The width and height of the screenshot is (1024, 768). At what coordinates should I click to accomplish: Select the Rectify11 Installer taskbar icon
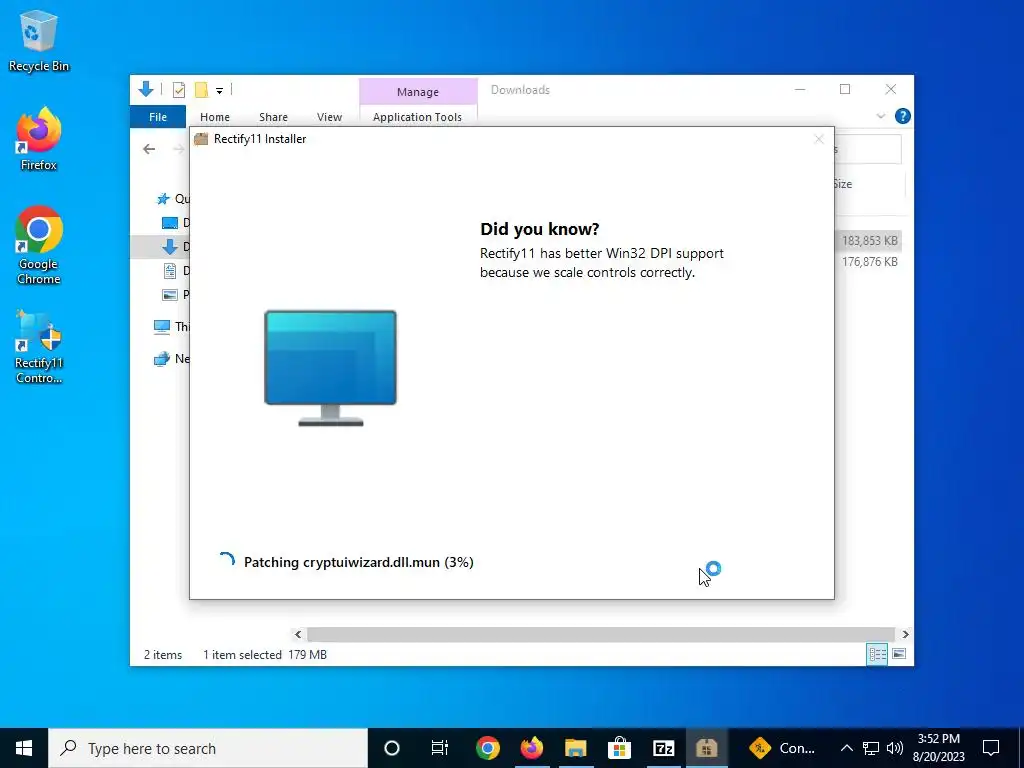coord(707,748)
